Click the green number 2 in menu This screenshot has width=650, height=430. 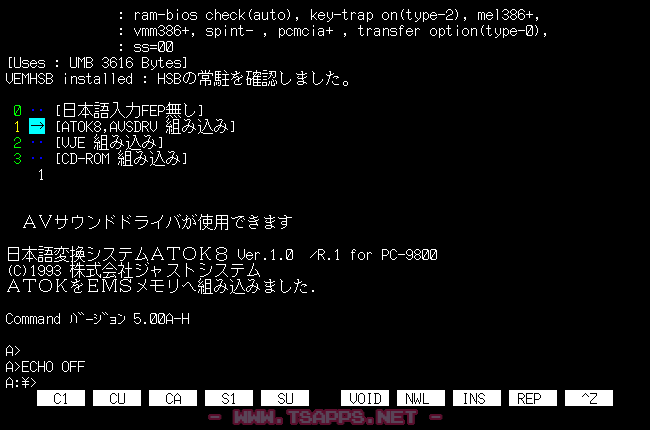(x=17, y=143)
